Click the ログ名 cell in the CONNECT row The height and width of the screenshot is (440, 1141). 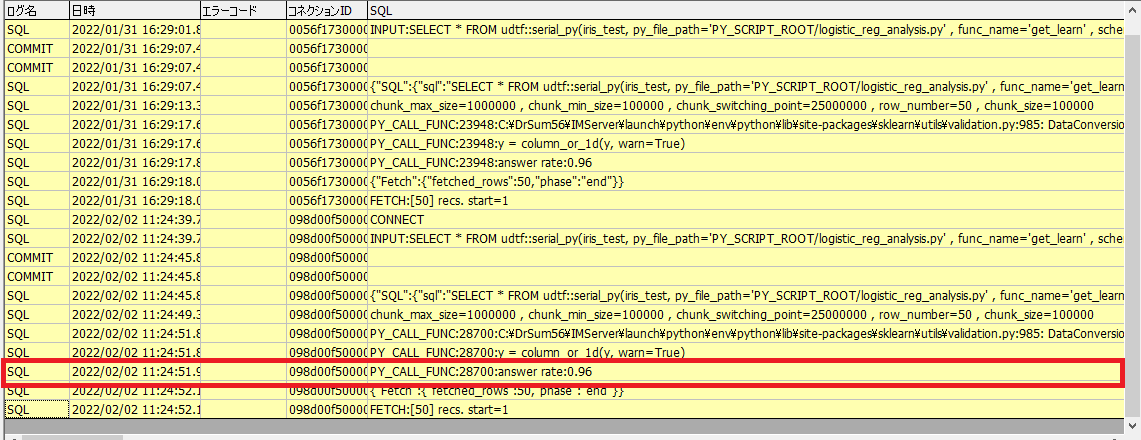click(37, 220)
